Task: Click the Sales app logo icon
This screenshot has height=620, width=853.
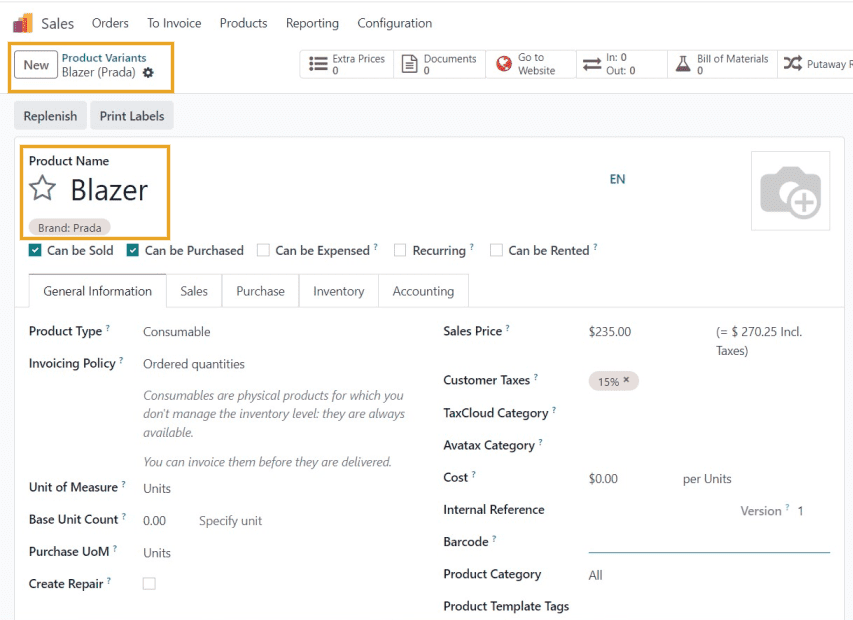Action: point(22,23)
